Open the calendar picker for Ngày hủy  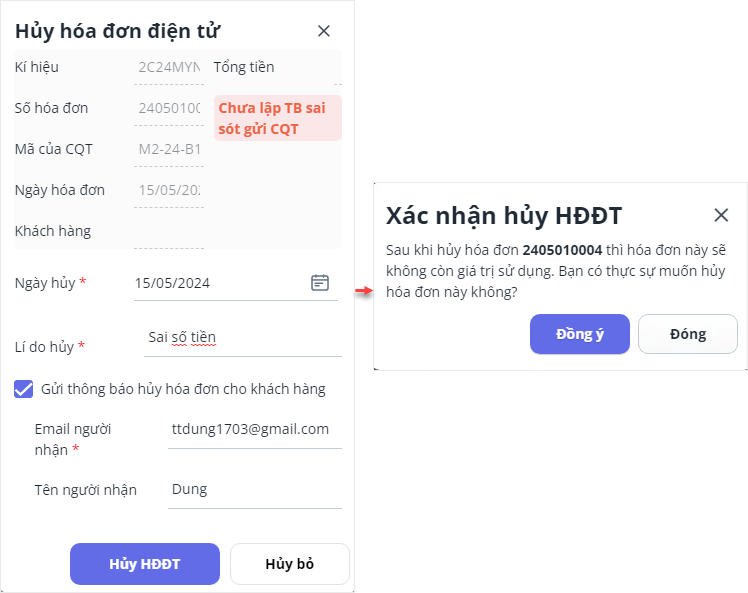(320, 283)
